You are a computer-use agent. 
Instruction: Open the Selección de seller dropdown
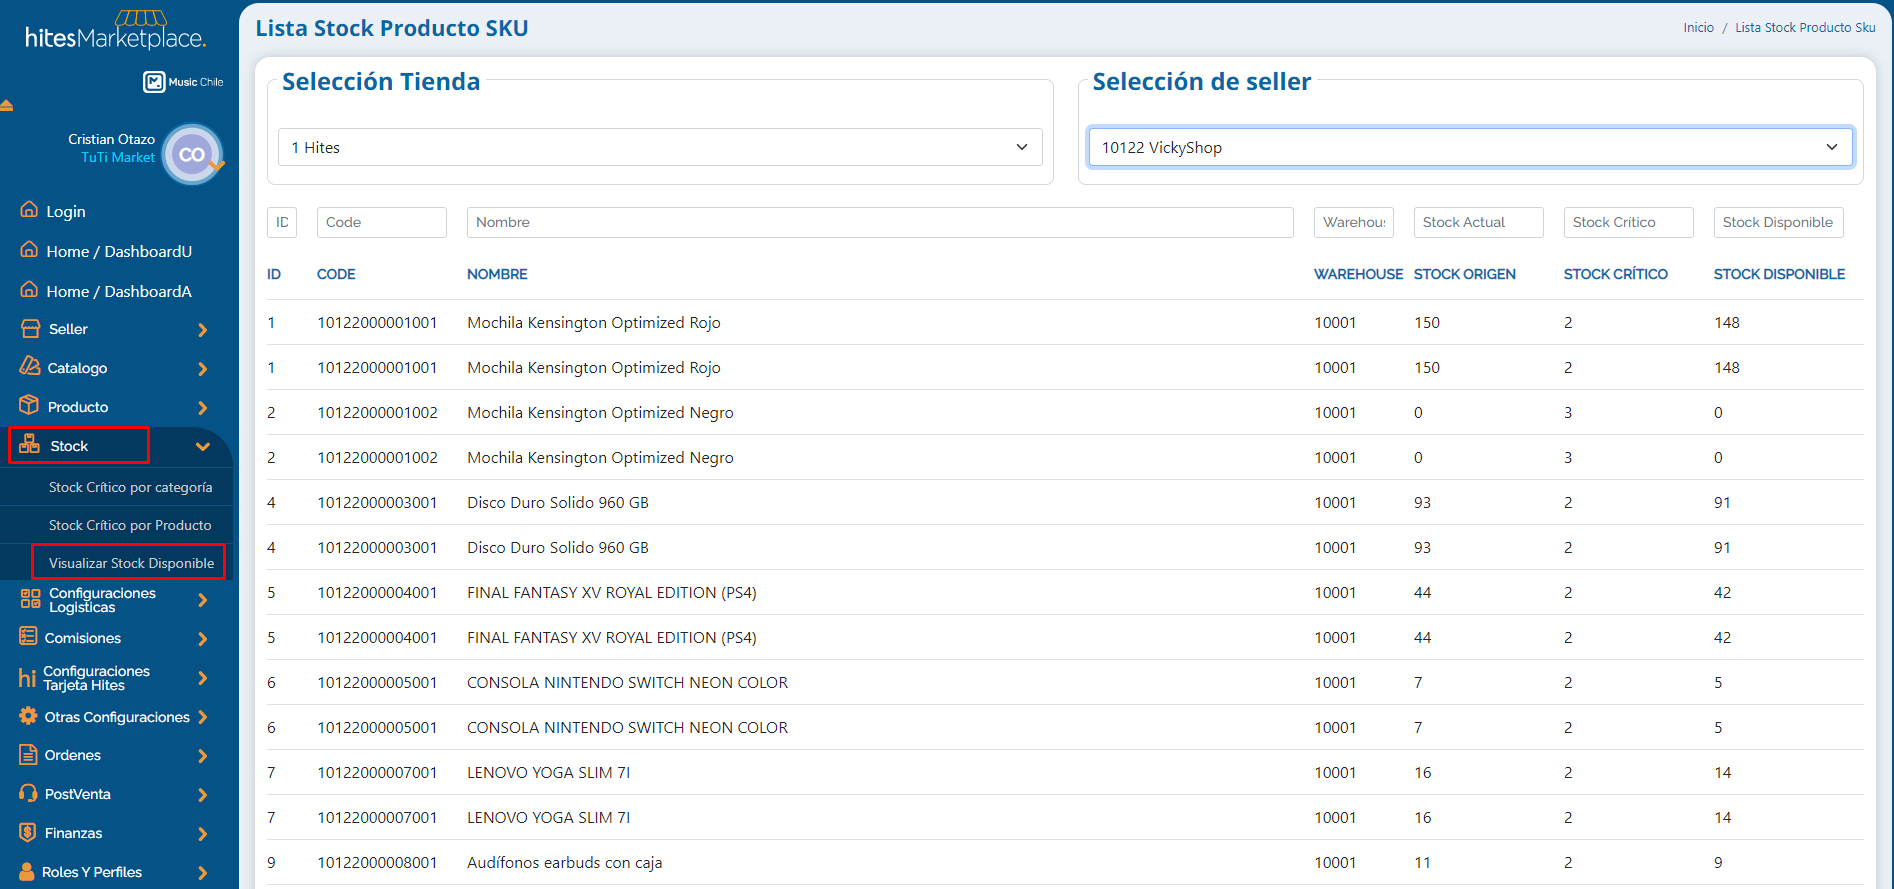tap(1470, 147)
